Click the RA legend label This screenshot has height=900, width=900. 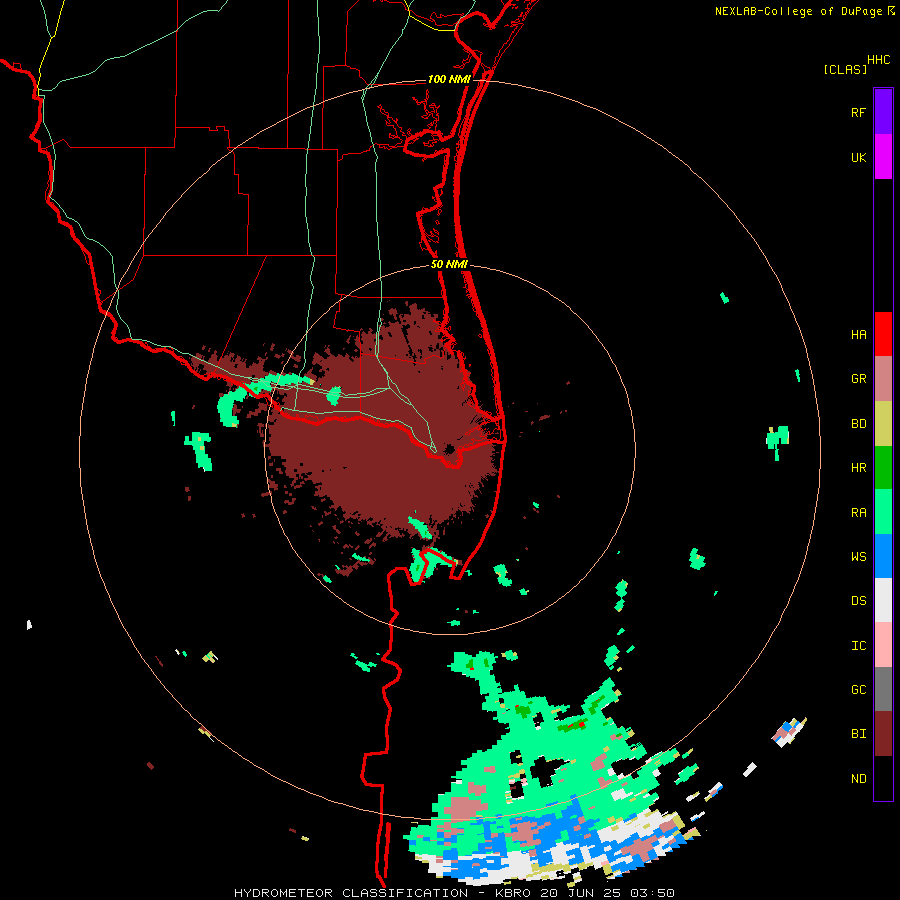(x=858, y=513)
